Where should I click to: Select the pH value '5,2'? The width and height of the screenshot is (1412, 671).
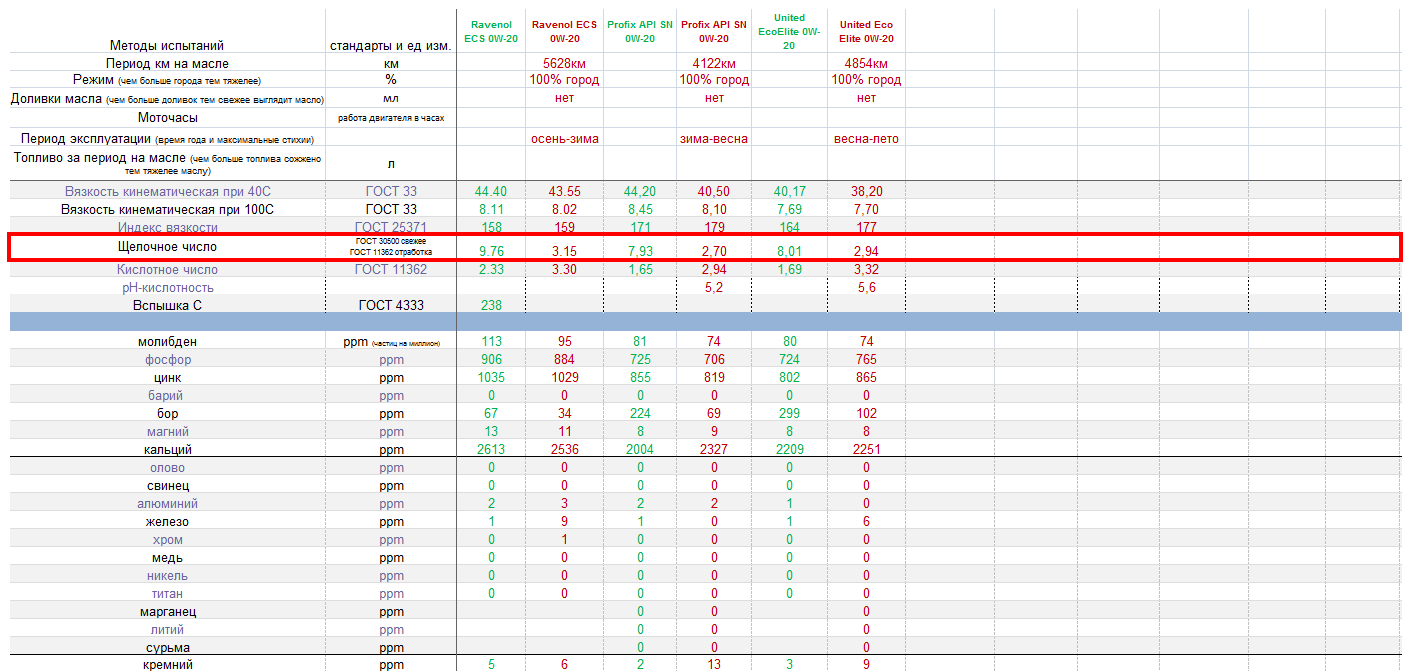pos(714,287)
